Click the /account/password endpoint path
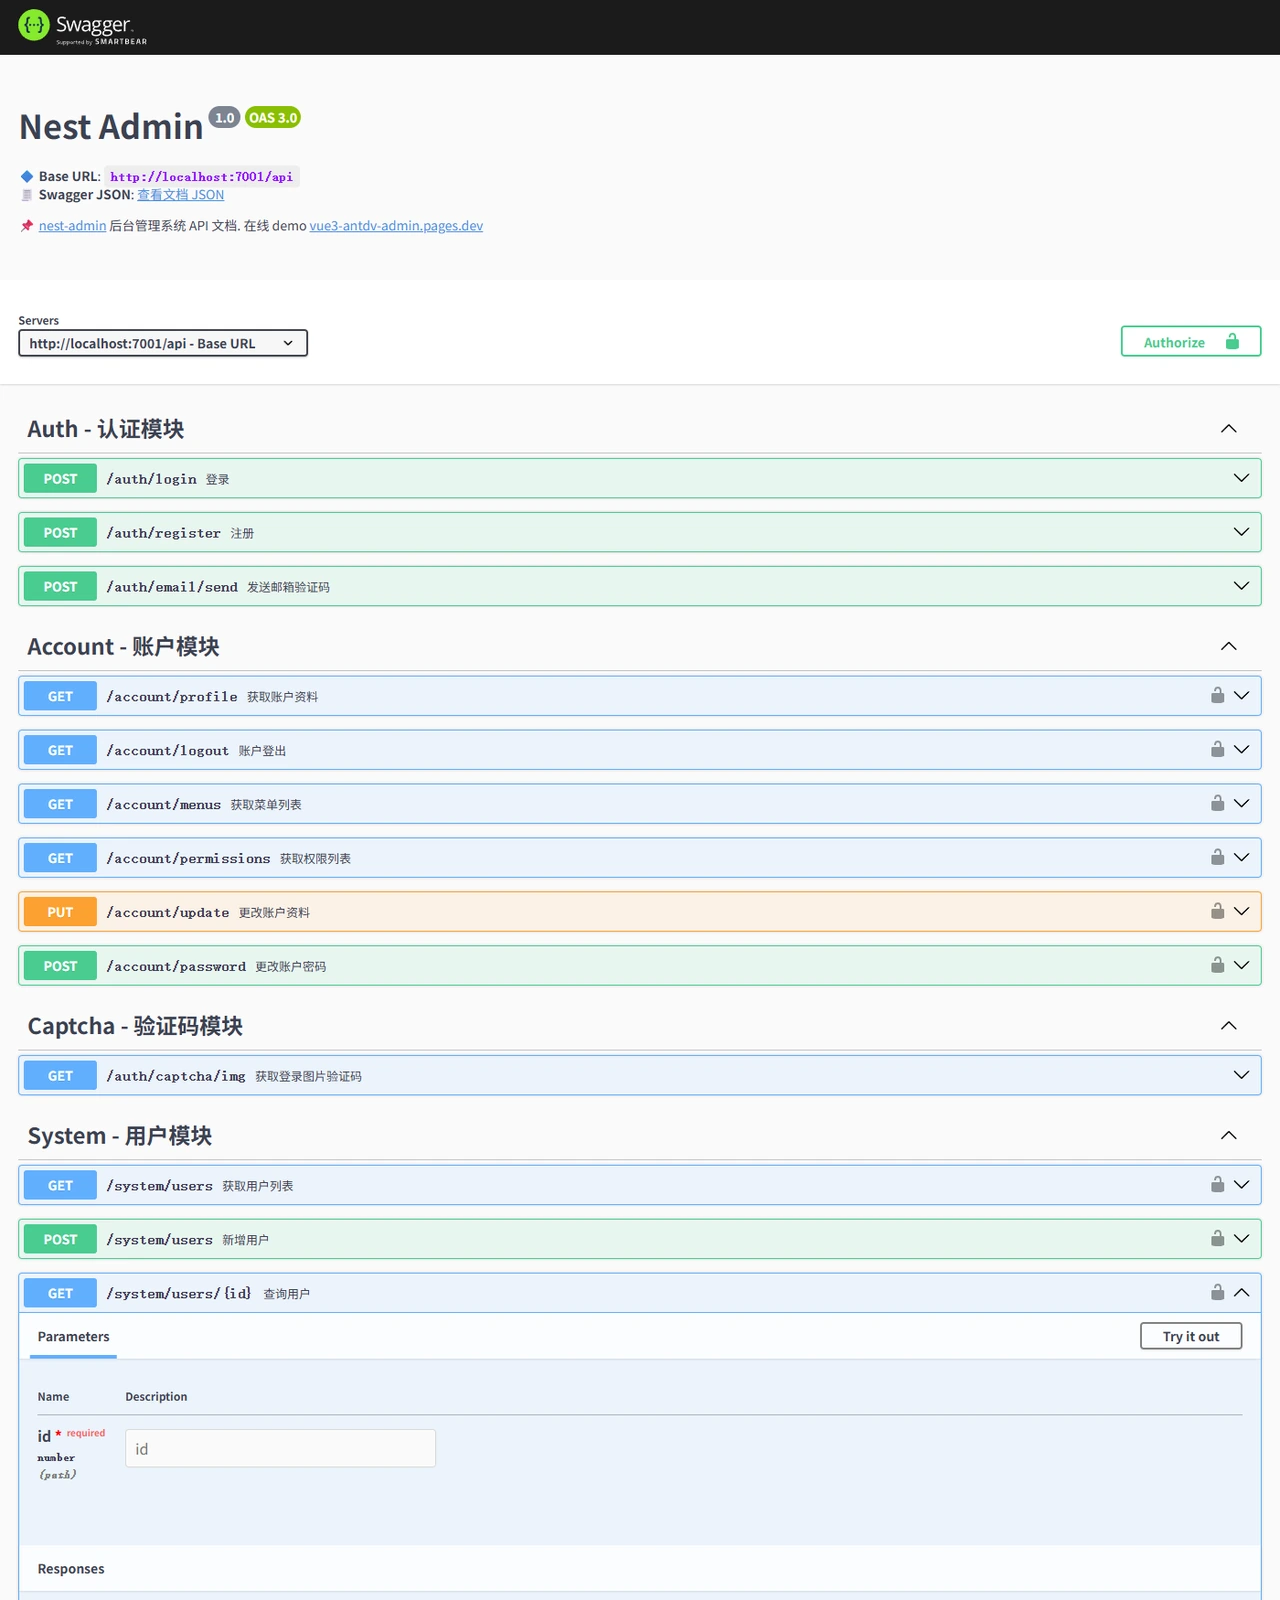Image resolution: width=1280 pixels, height=1600 pixels. click(176, 967)
